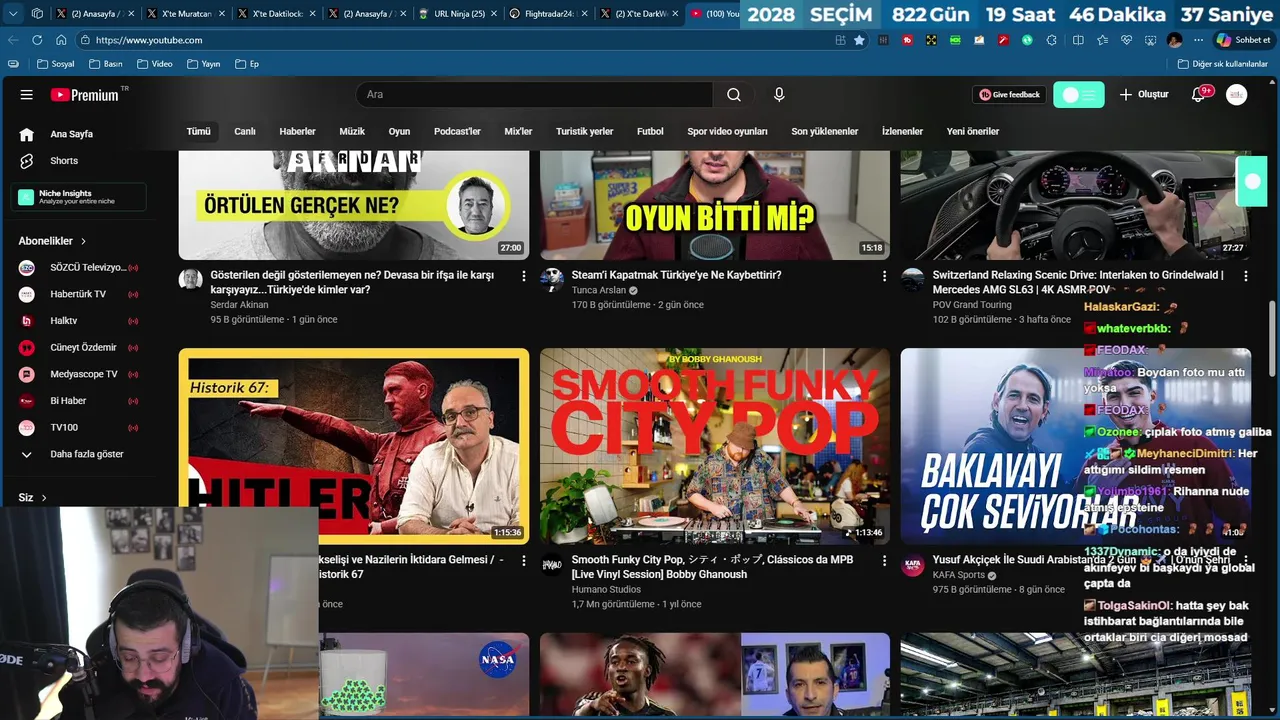This screenshot has height=720, width=1280.
Task: Open options menu for Serdar Akinan video
Action: pyautogui.click(x=523, y=275)
